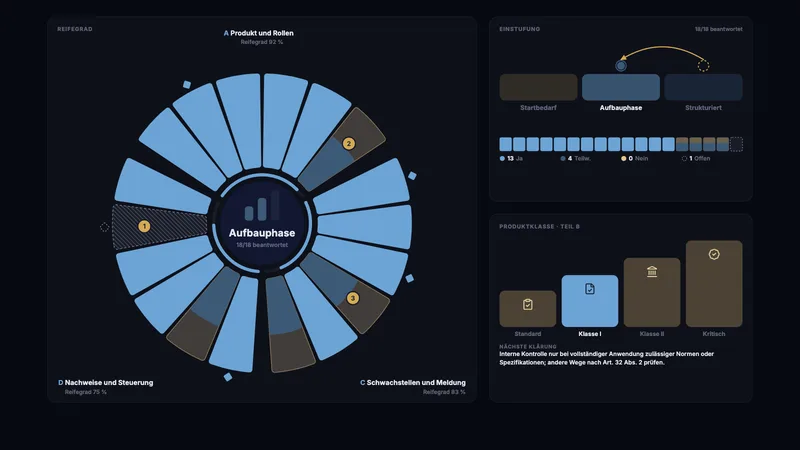Image resolution: width=800 pixels, height=450 pixels.
Task: Click the yellow marker number 1 on the wheel
Action: pos(144,226)
